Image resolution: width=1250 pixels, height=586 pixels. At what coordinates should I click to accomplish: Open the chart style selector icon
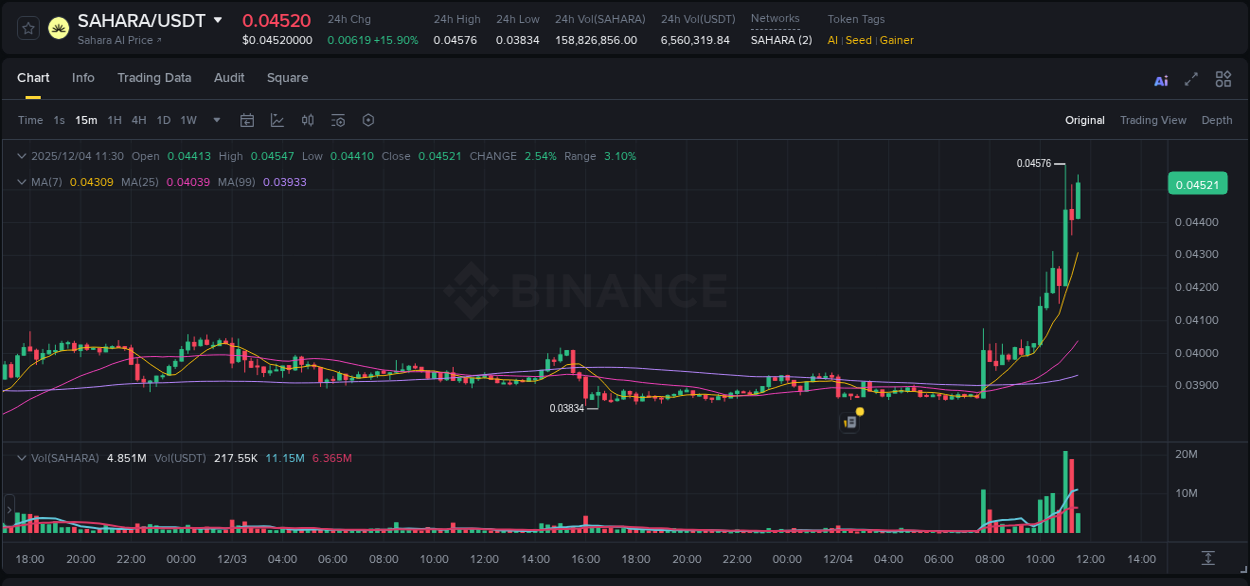[x=277, y=120]
